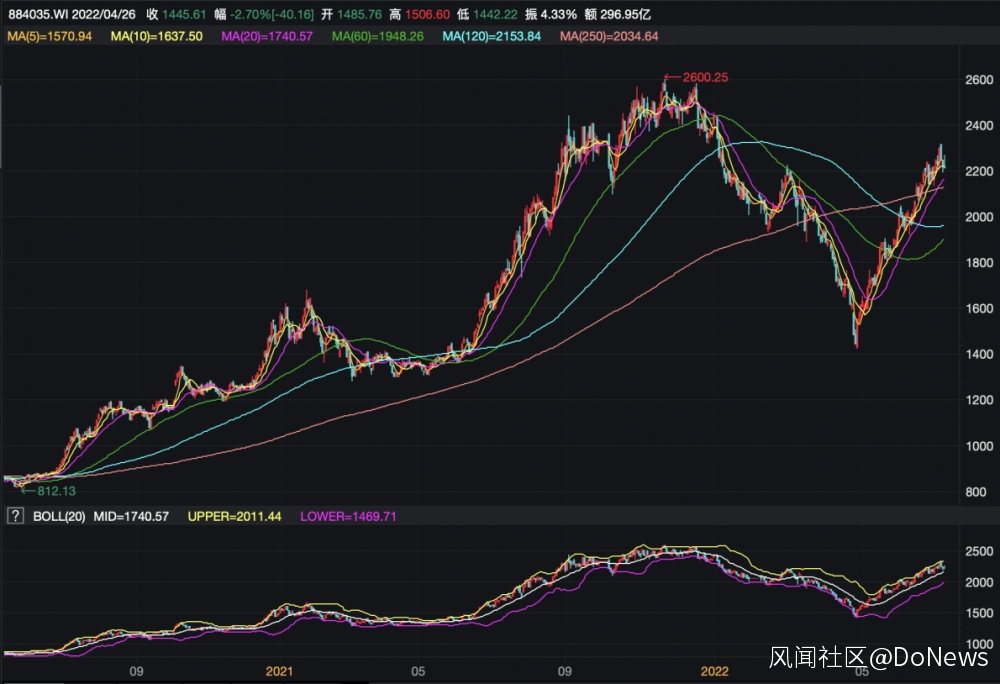
Task: Click the UPPER=2011.44 Bollinger value
Action: [234, 516]
